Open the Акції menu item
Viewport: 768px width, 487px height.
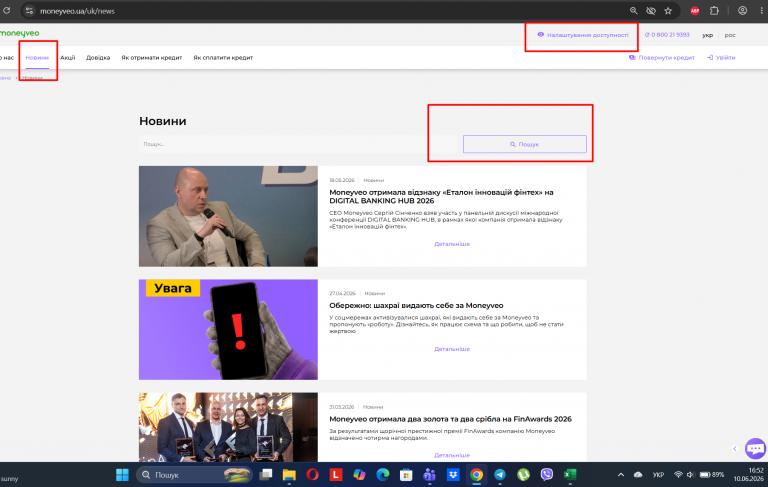(x=68, y=58)
